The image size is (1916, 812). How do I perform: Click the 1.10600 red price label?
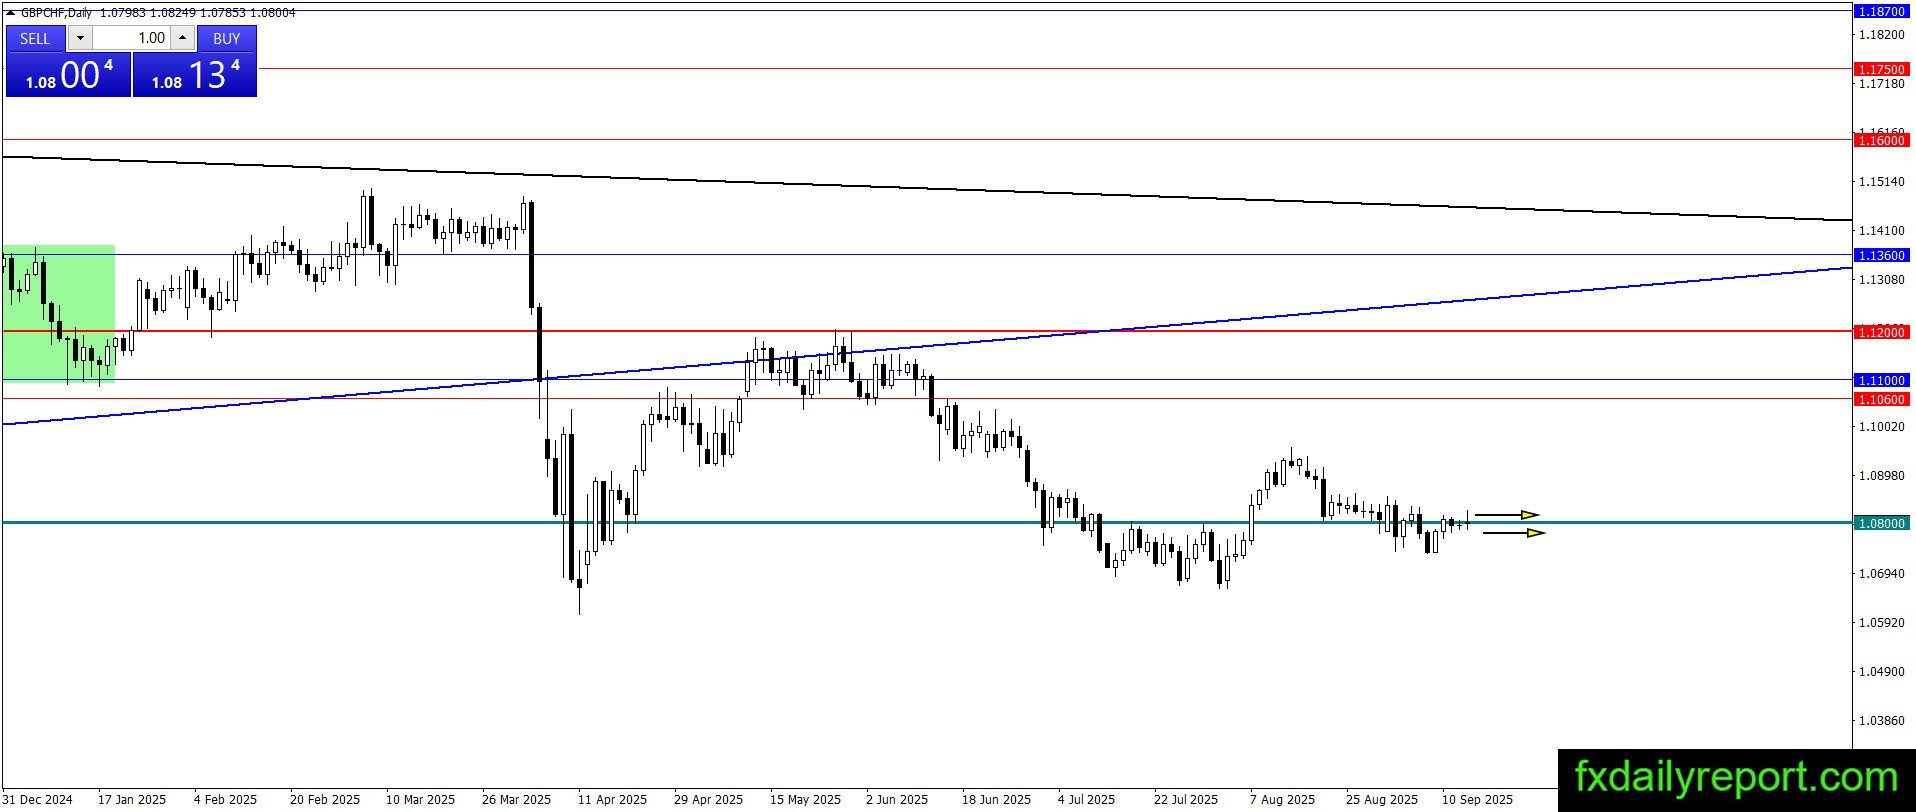click(x=1882, y=400)
